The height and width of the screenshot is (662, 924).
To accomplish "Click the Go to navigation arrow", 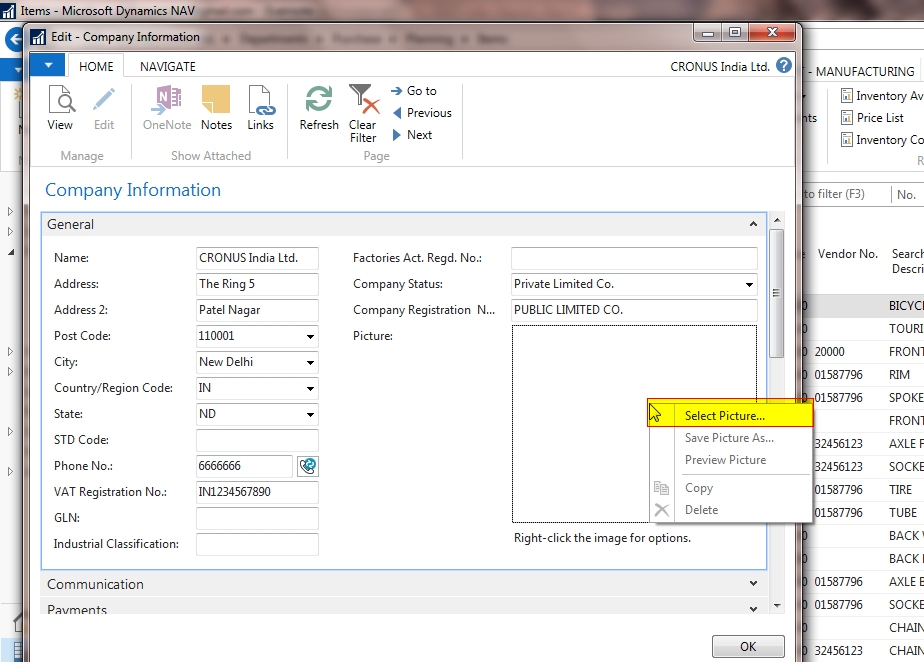I will click(417, 90).
